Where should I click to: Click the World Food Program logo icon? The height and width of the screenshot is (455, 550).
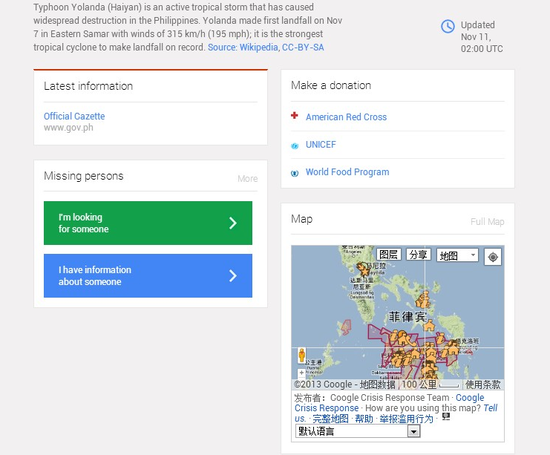click(295, 173)
